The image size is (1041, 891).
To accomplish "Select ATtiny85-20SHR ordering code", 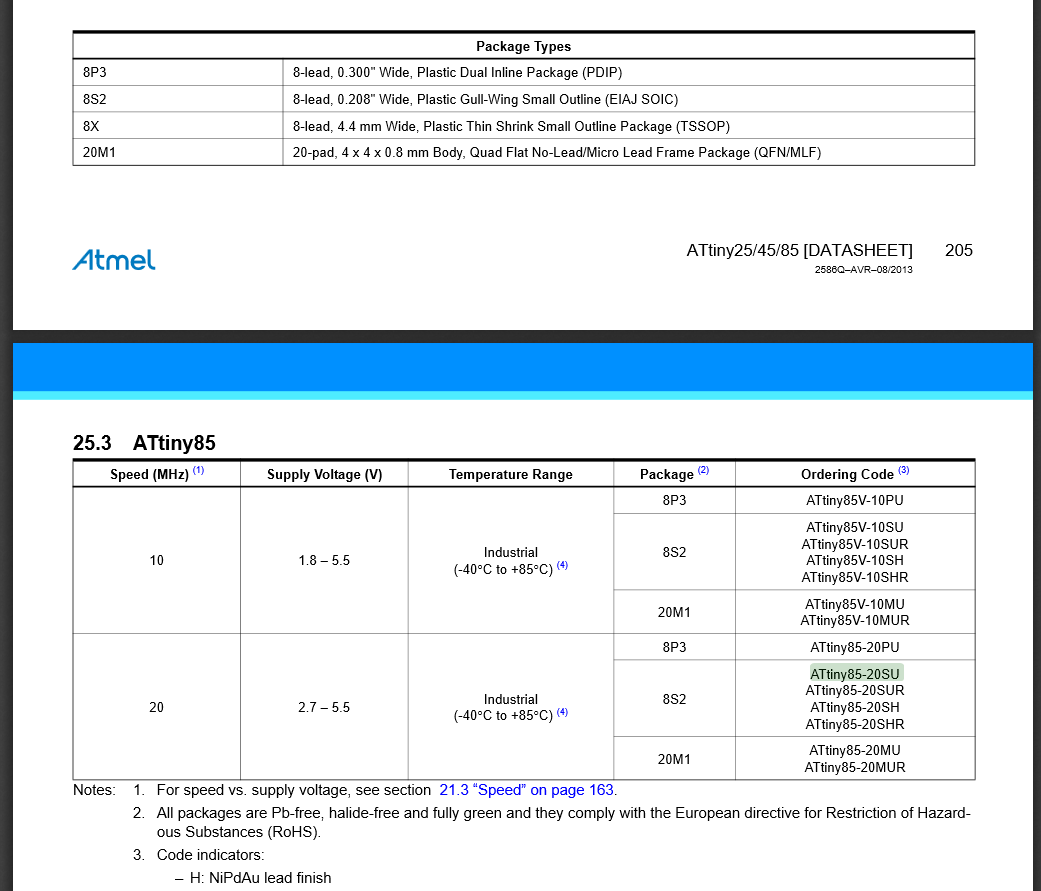I will [x=855, y=724].
